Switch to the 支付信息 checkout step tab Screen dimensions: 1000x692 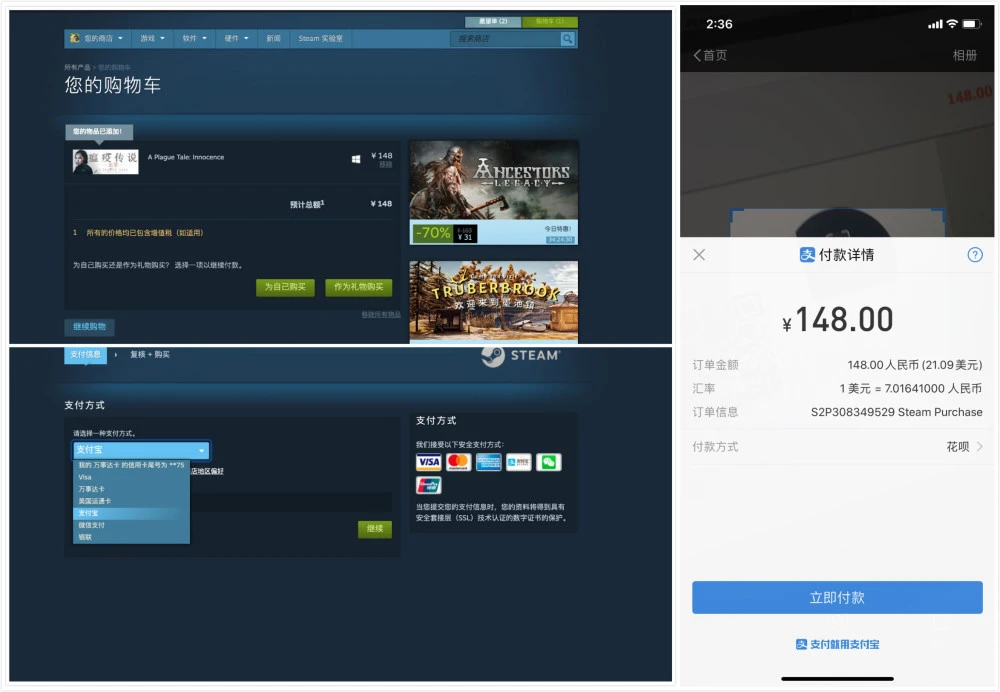pos(85,355)
